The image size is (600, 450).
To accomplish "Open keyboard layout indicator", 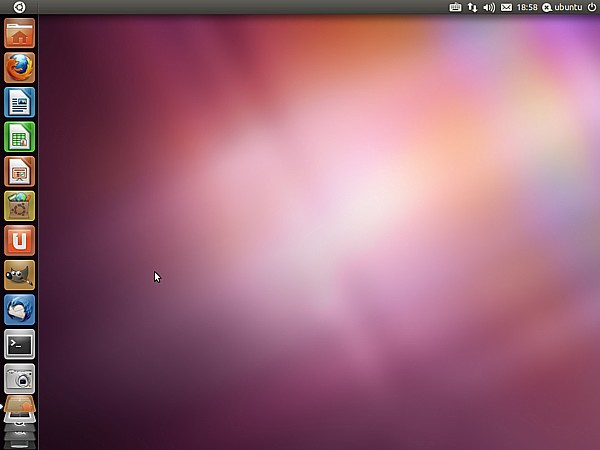I will click(x=455, y=7).
